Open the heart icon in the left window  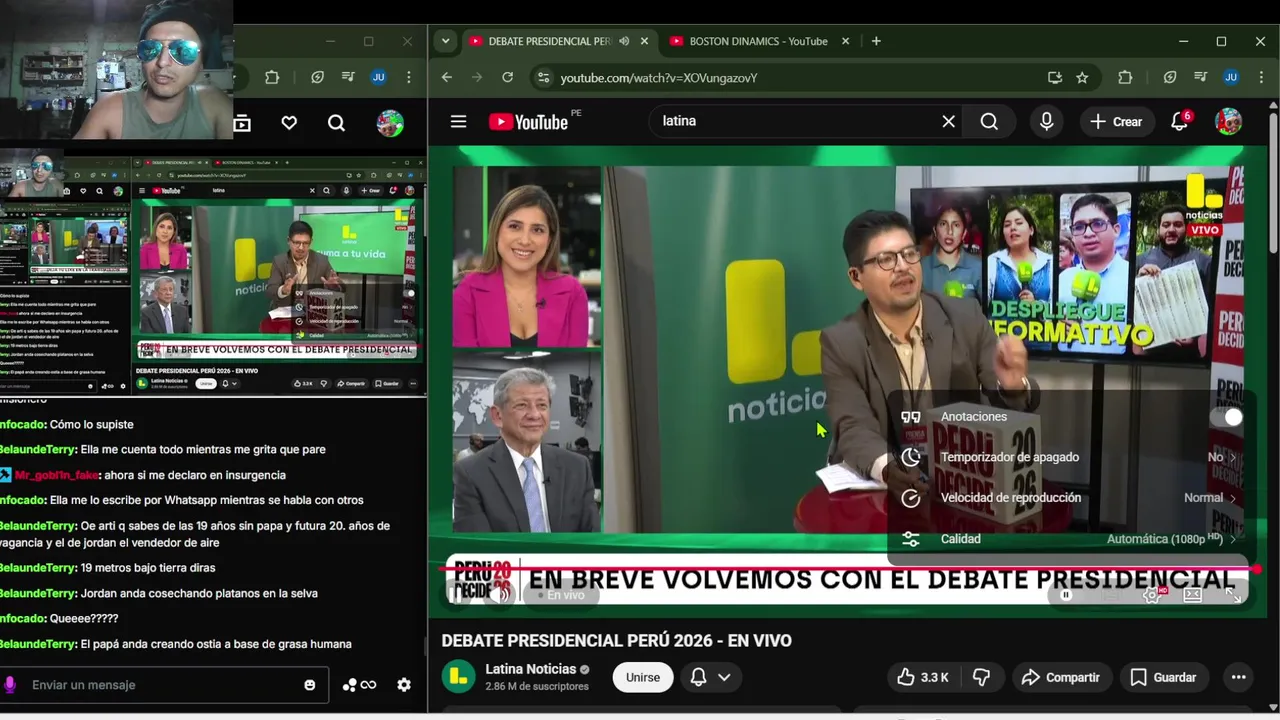[x=289, y=123]
